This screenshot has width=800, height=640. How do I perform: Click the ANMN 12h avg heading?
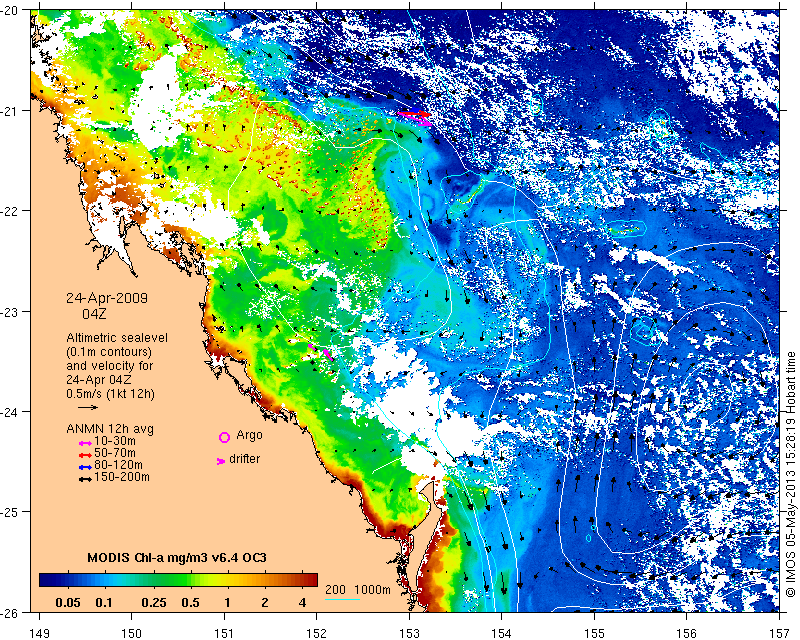(x=110, y=429)
